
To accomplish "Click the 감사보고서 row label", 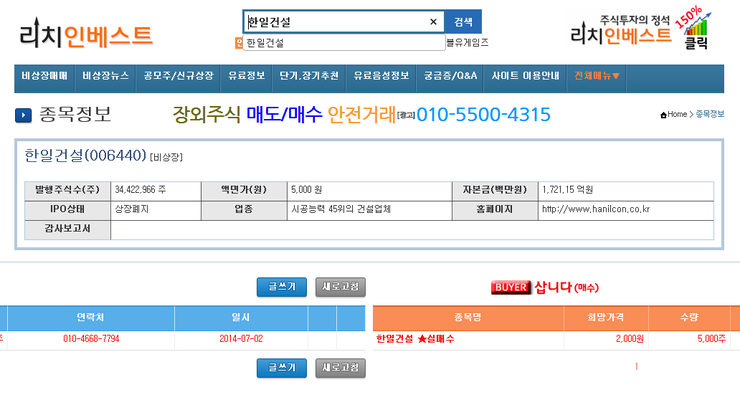I will (67, 229).
